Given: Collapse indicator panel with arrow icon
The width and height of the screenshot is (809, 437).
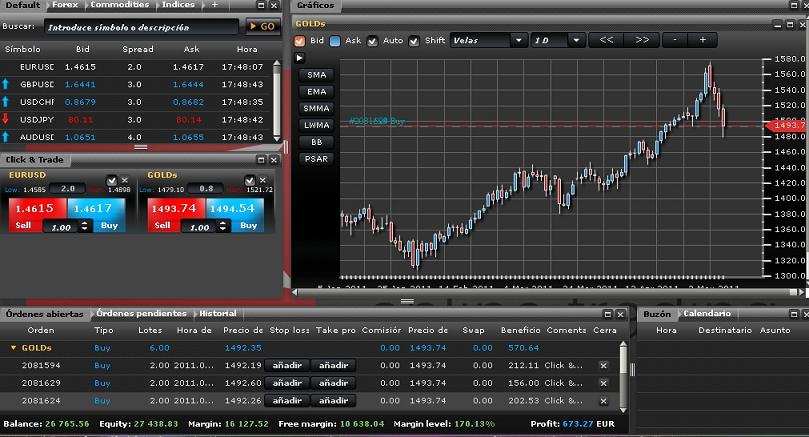Looking at the screenshot, I should [x=300, y=58].
